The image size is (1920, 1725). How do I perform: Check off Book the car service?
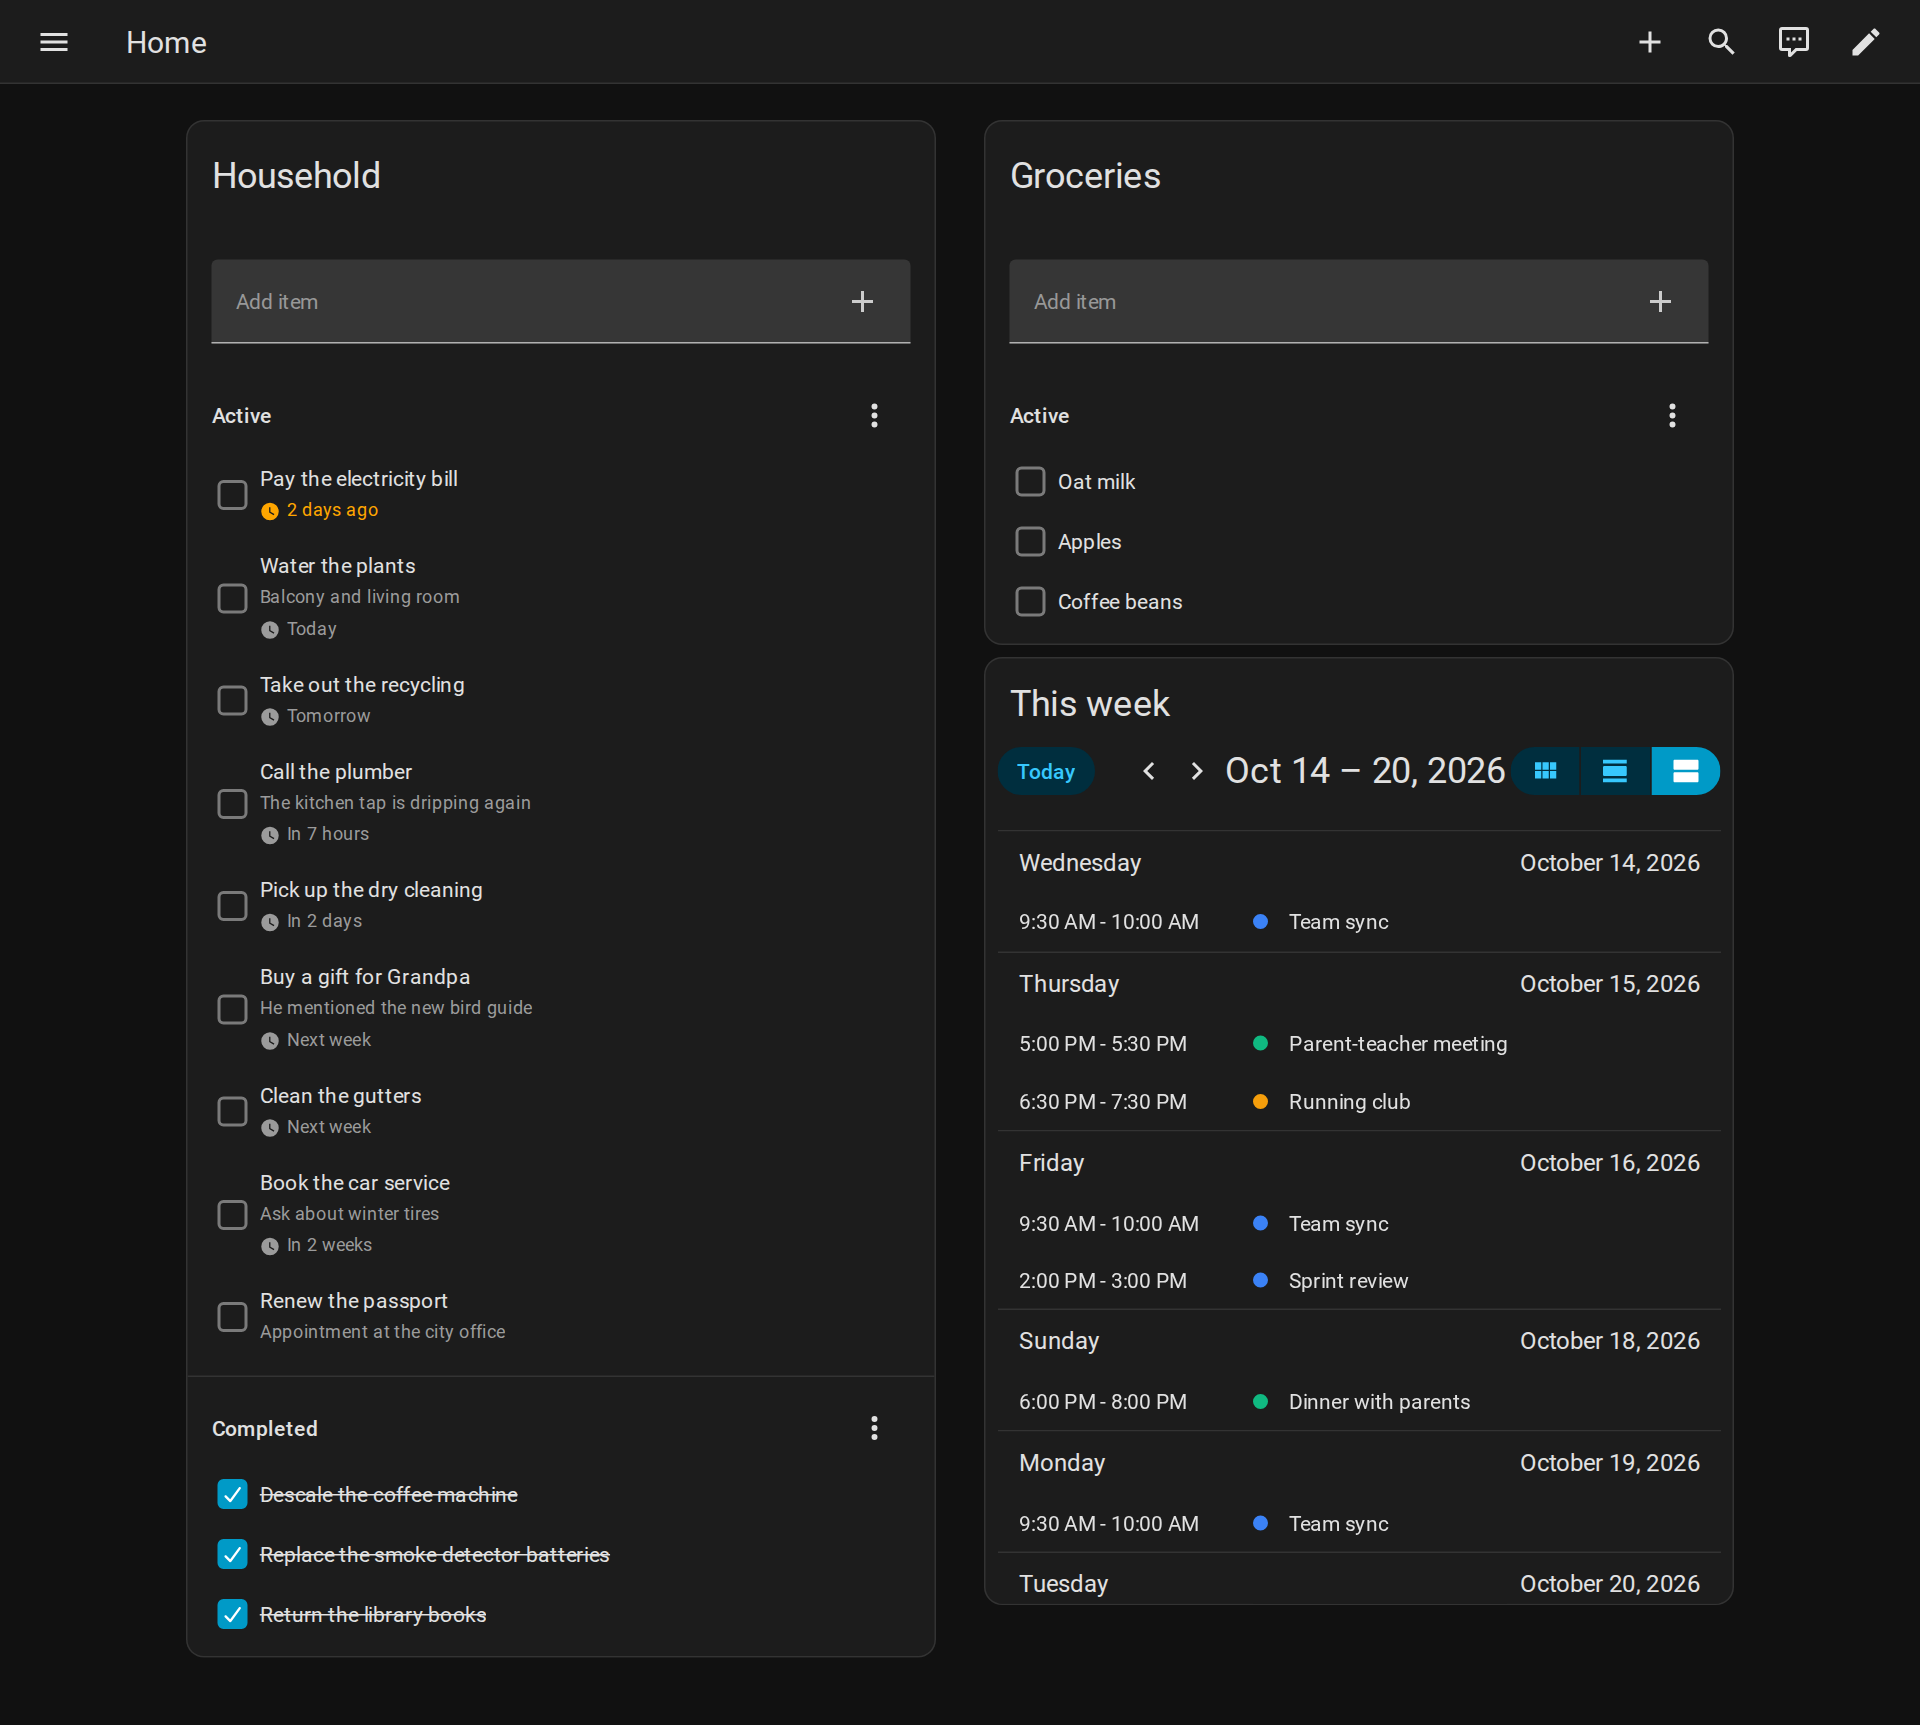232,1214
